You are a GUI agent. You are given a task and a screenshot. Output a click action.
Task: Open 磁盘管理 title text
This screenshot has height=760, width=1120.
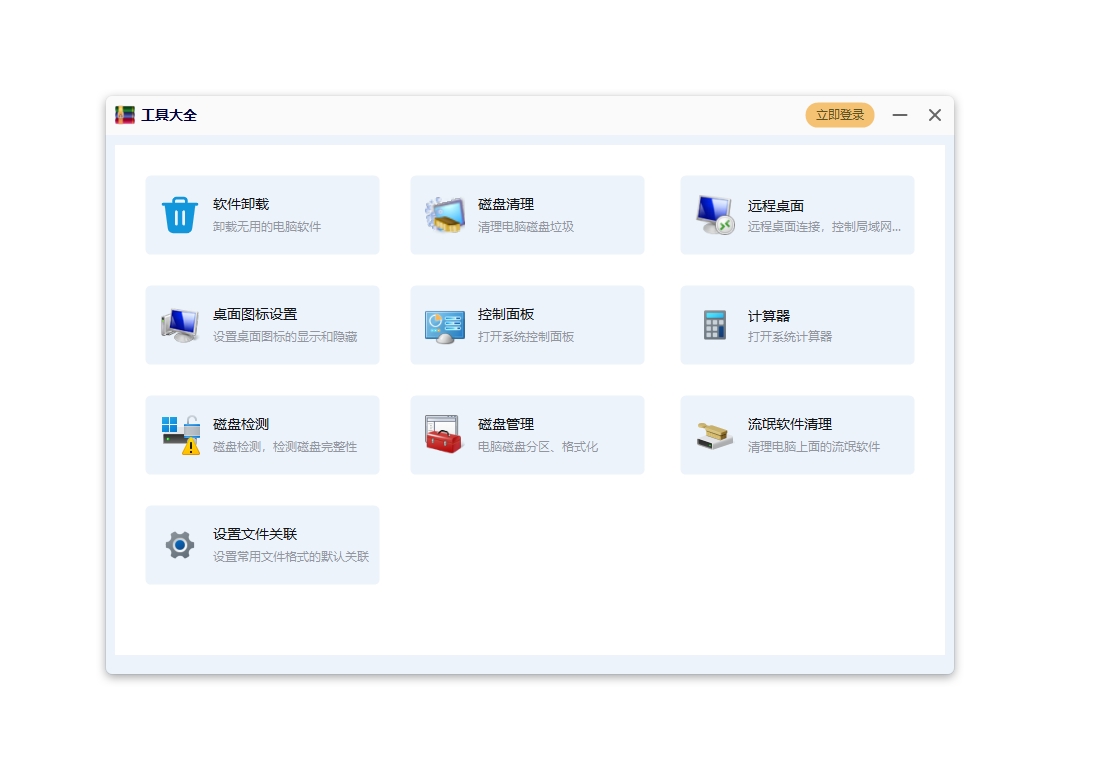pos(506,424)
